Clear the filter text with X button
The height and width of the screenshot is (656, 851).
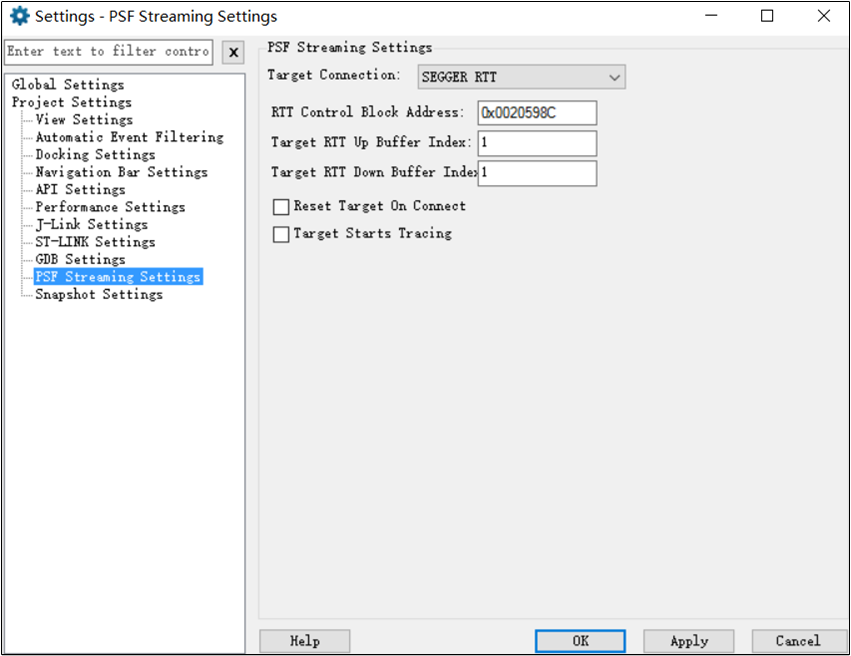[x=232, y=52]
